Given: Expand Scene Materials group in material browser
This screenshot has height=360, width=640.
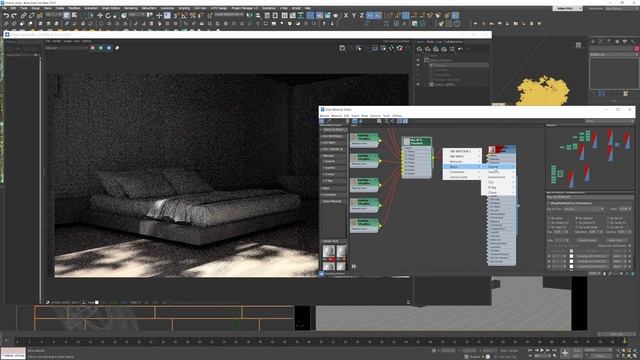Looking at the screenshot, I should point(333,201).
